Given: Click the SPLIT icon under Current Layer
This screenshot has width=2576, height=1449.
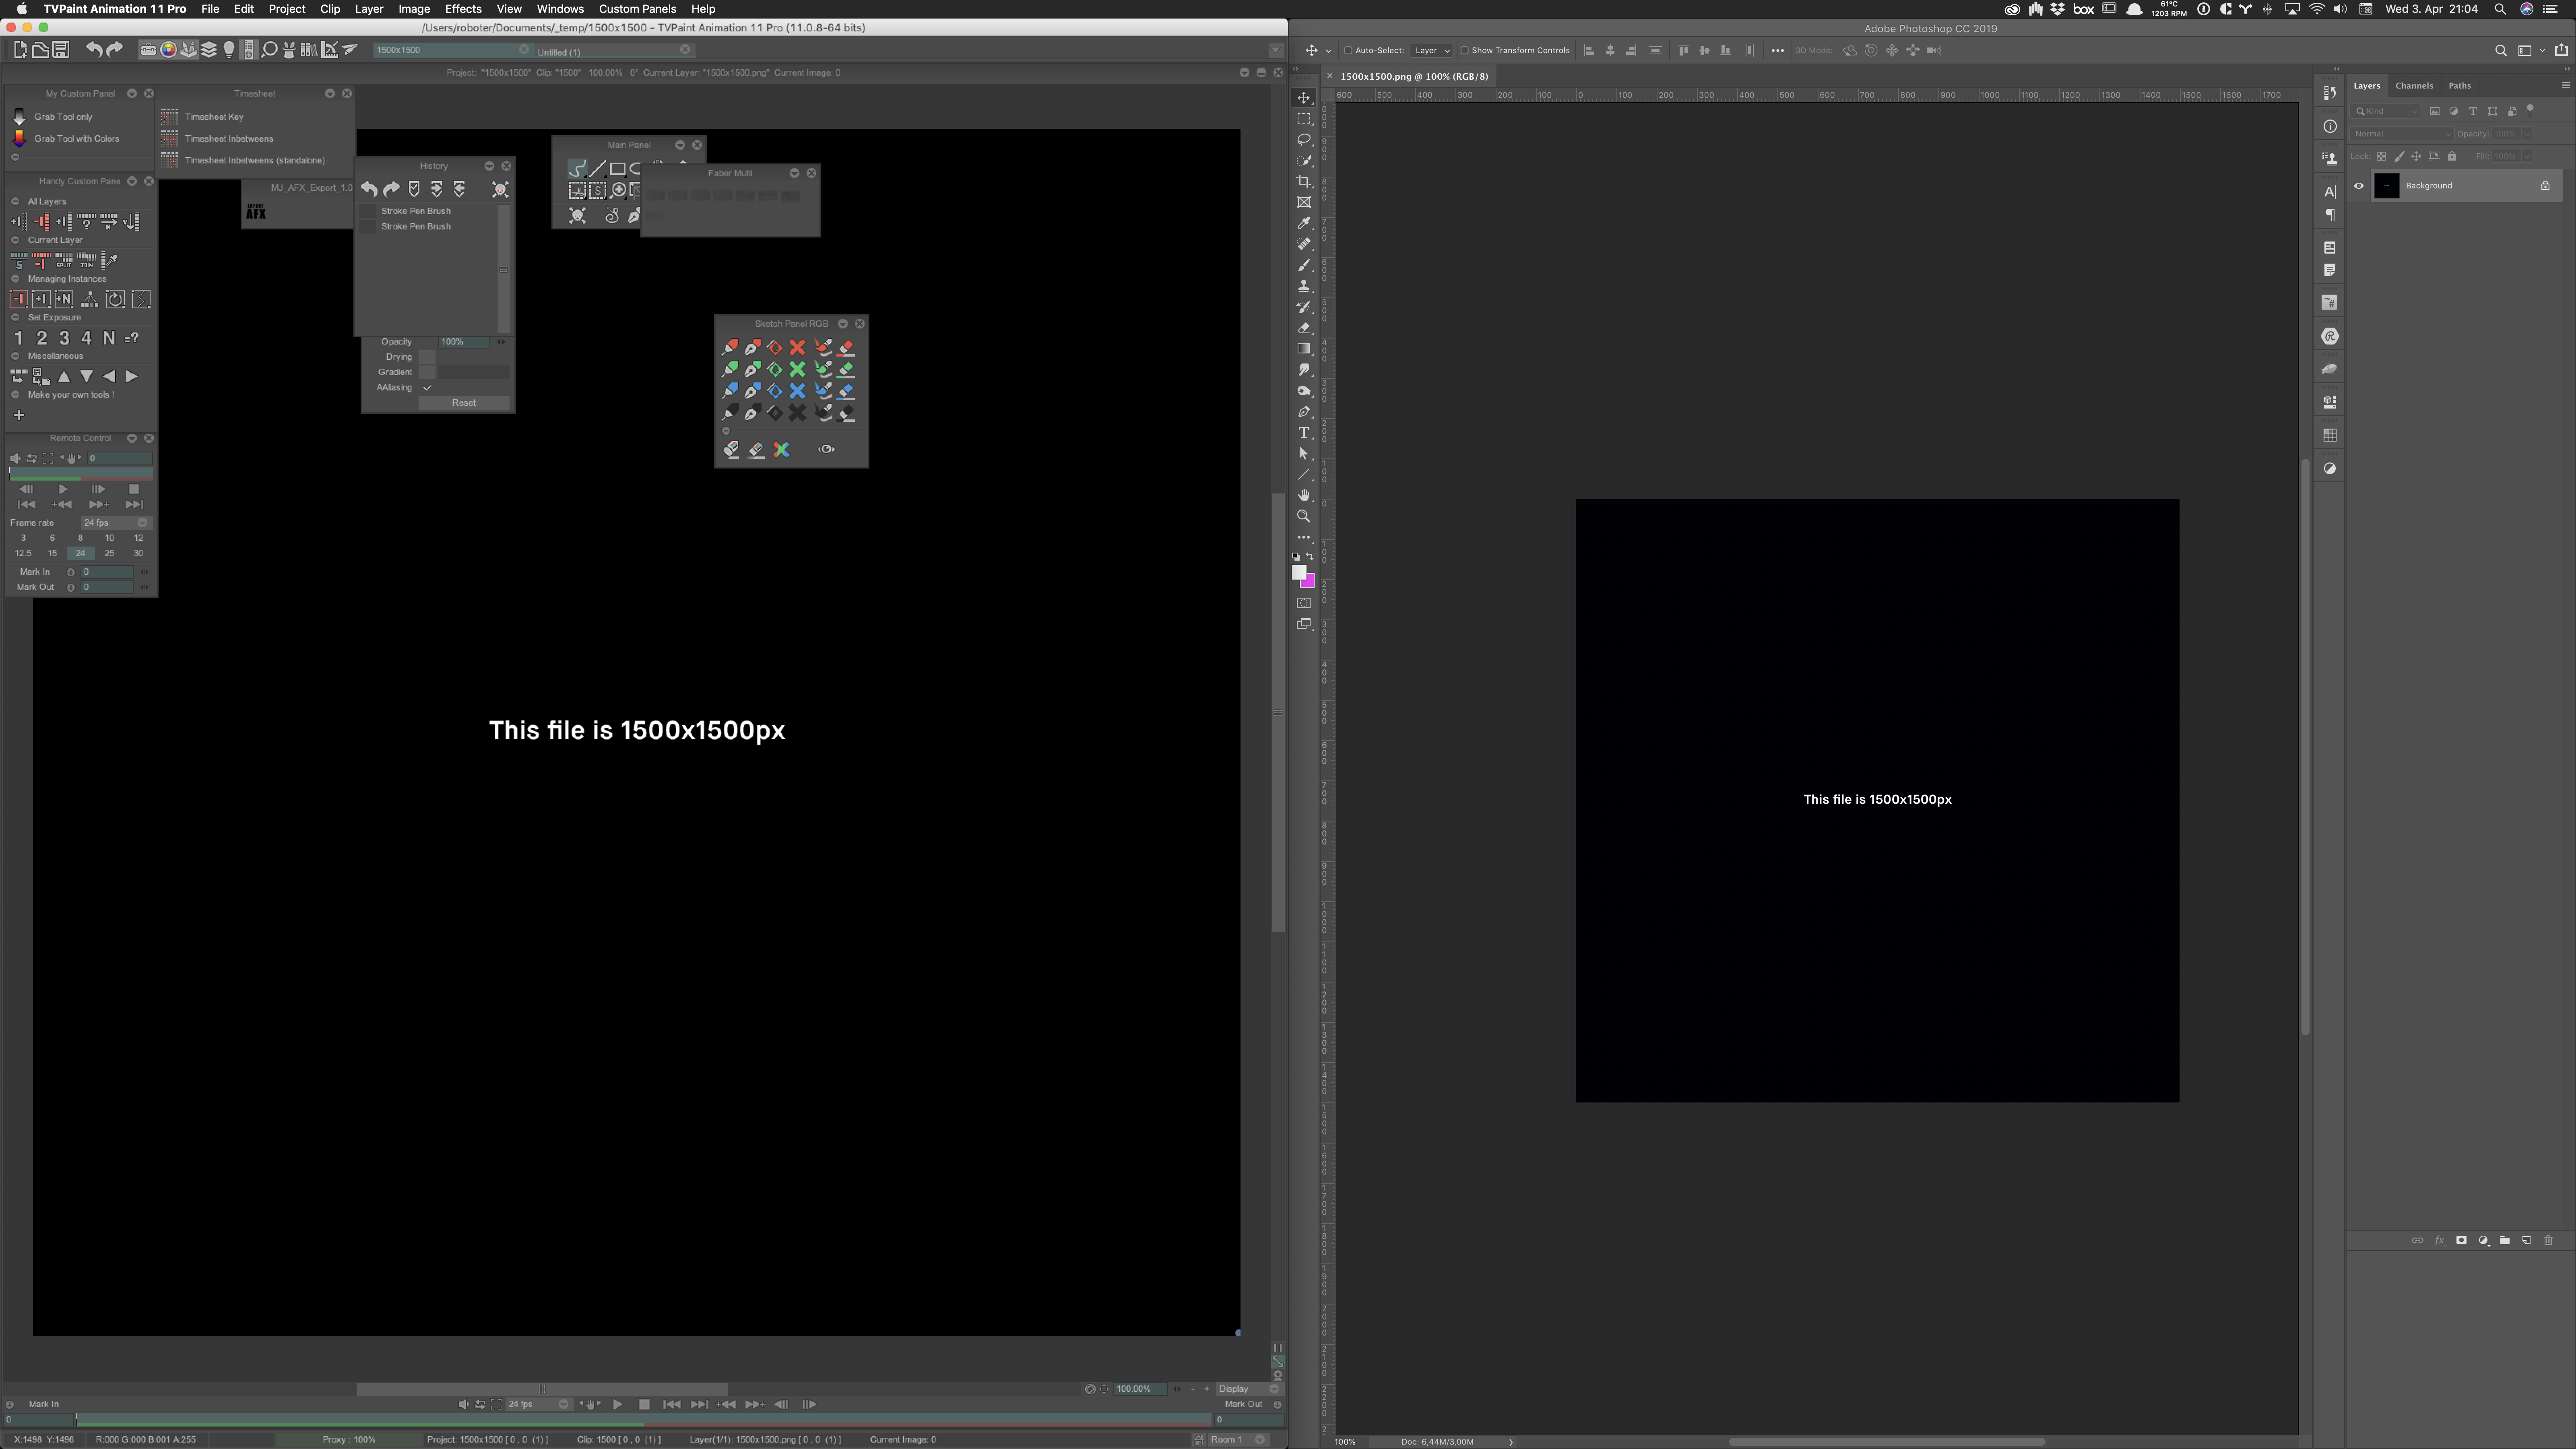Looking at the screenshot, I should [x=64, y=261].
